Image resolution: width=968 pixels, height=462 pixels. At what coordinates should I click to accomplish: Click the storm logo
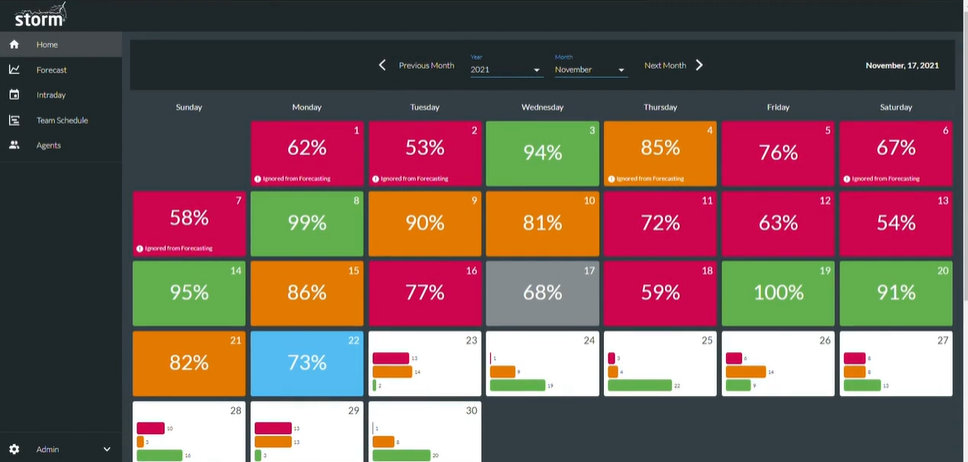point(40,14)
